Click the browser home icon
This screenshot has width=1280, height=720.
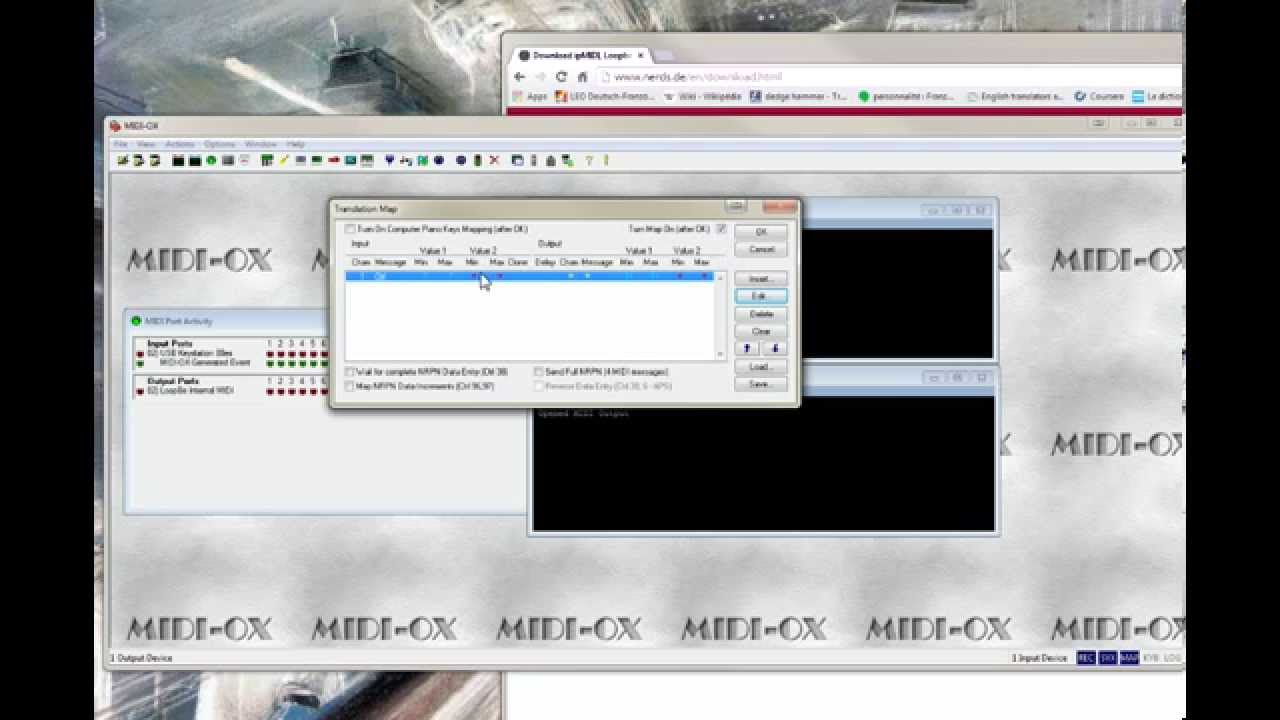click(582, 77)
